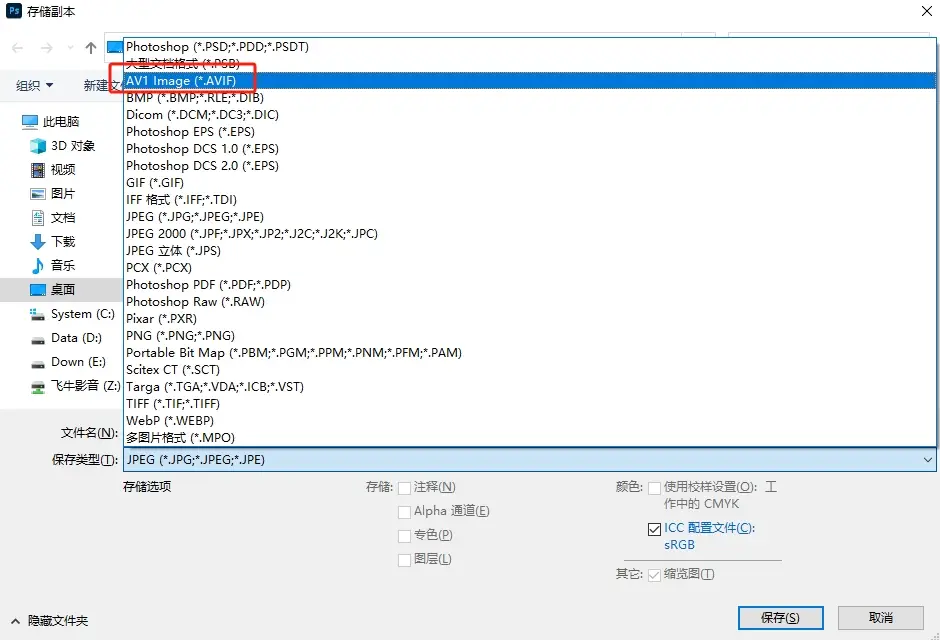Select TIFF (*.TIF;*.TIFF) format
Screen dimensions: 940x640
pos(530,403)
